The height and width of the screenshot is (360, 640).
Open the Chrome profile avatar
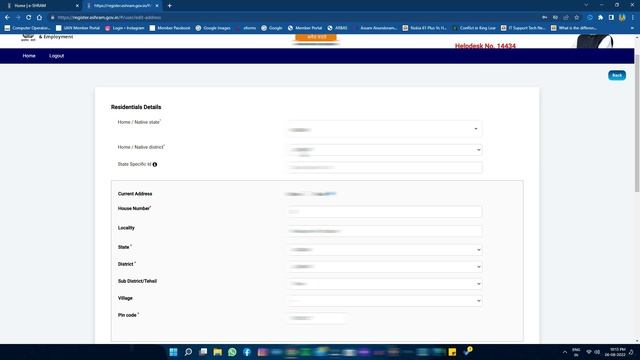(622, 18)
